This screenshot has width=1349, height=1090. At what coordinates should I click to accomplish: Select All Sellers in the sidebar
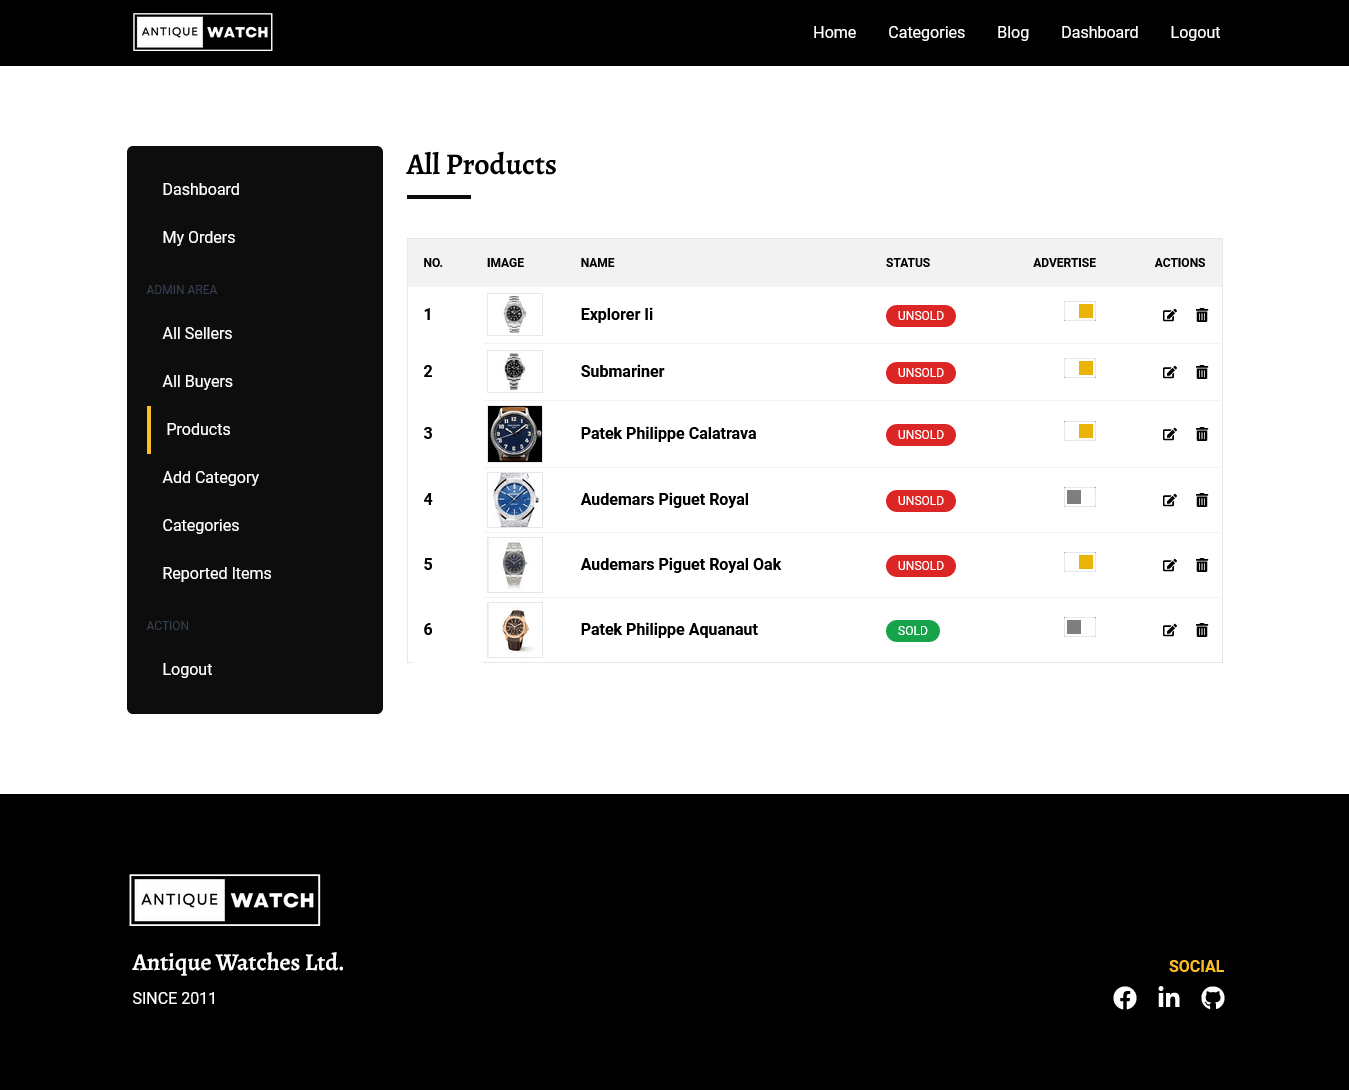tap(197, 333)
